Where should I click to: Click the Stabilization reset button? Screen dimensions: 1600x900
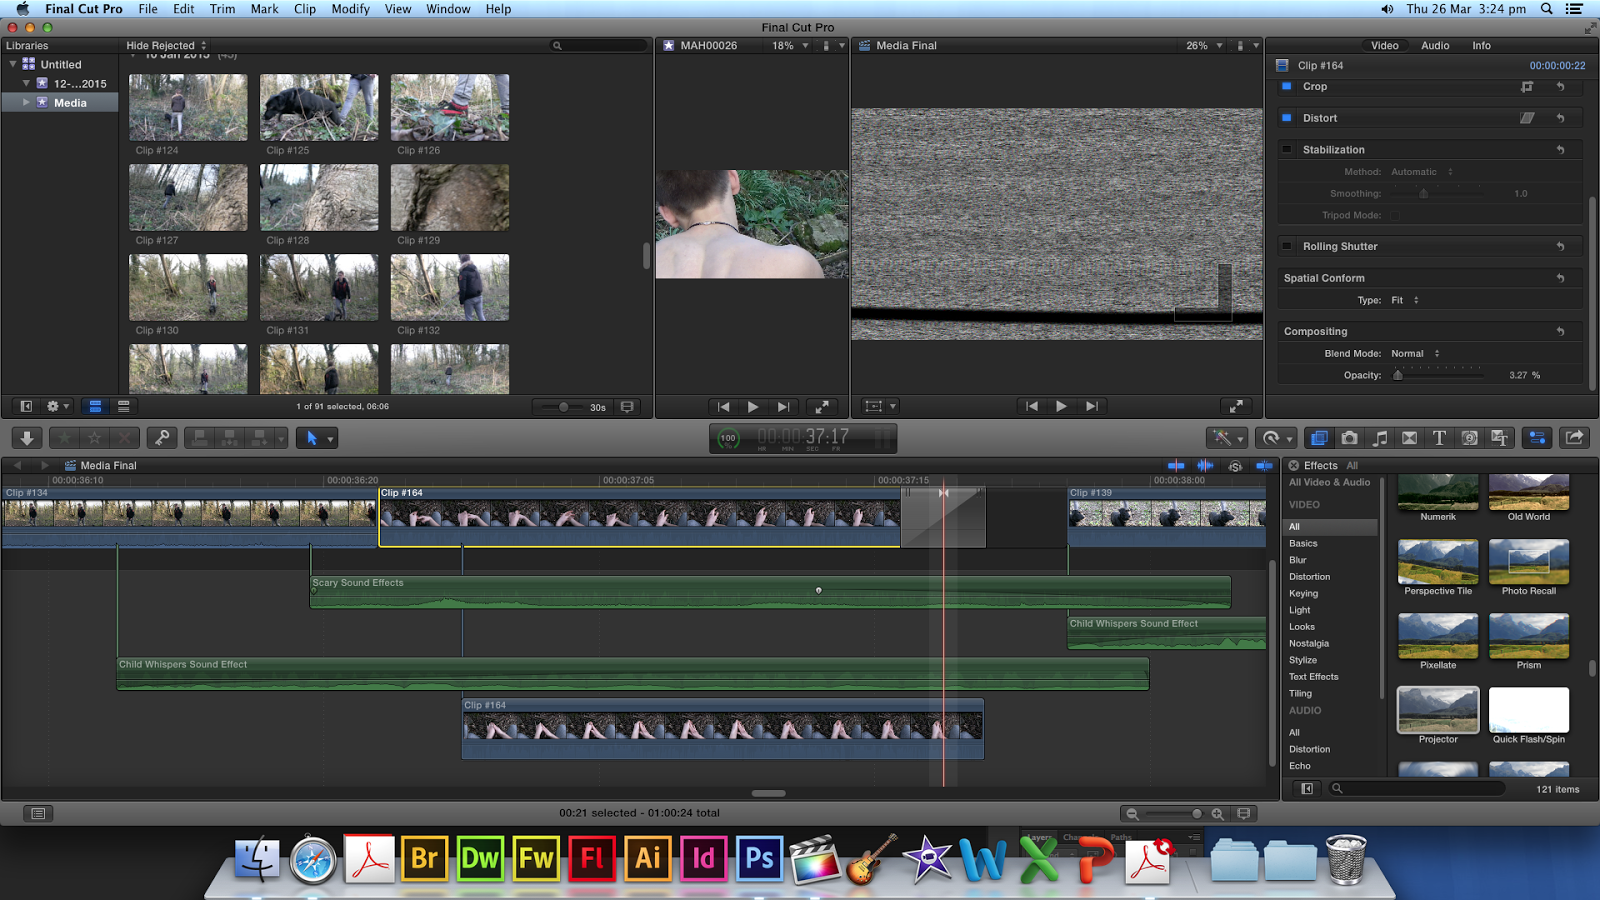pyautogui.click(x=1561, y=149)
